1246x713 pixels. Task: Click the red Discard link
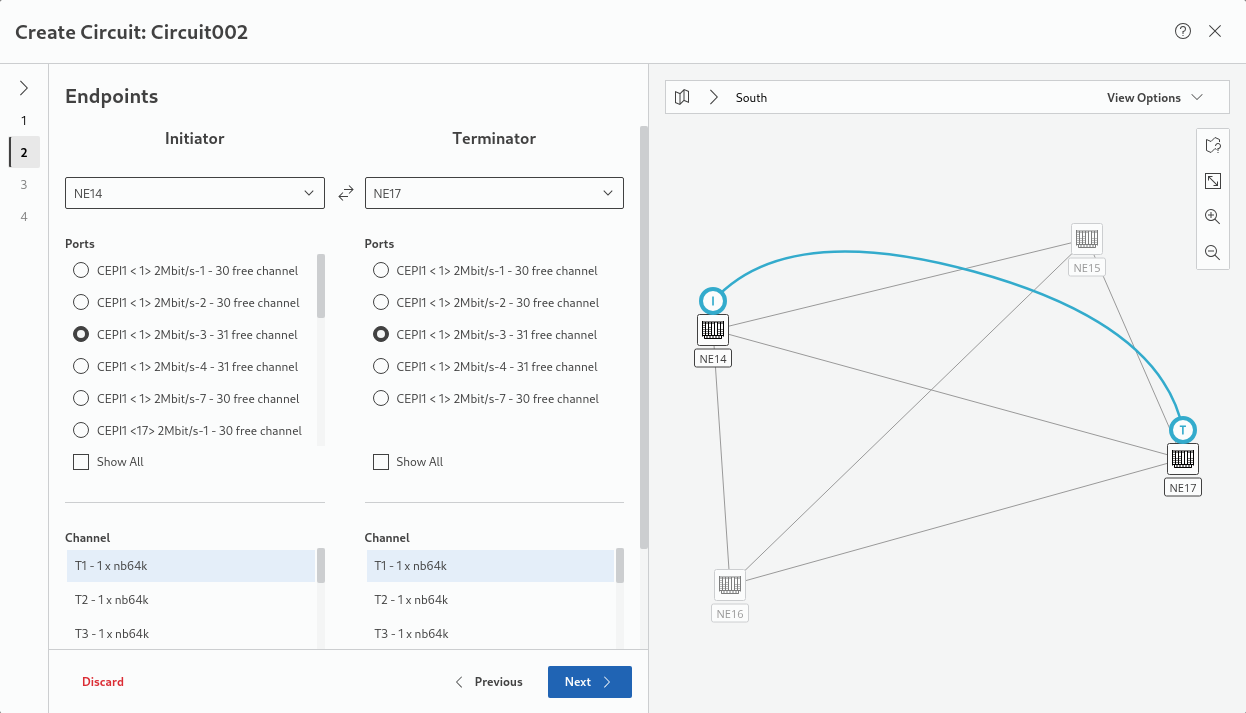click(x=103, y=682)
